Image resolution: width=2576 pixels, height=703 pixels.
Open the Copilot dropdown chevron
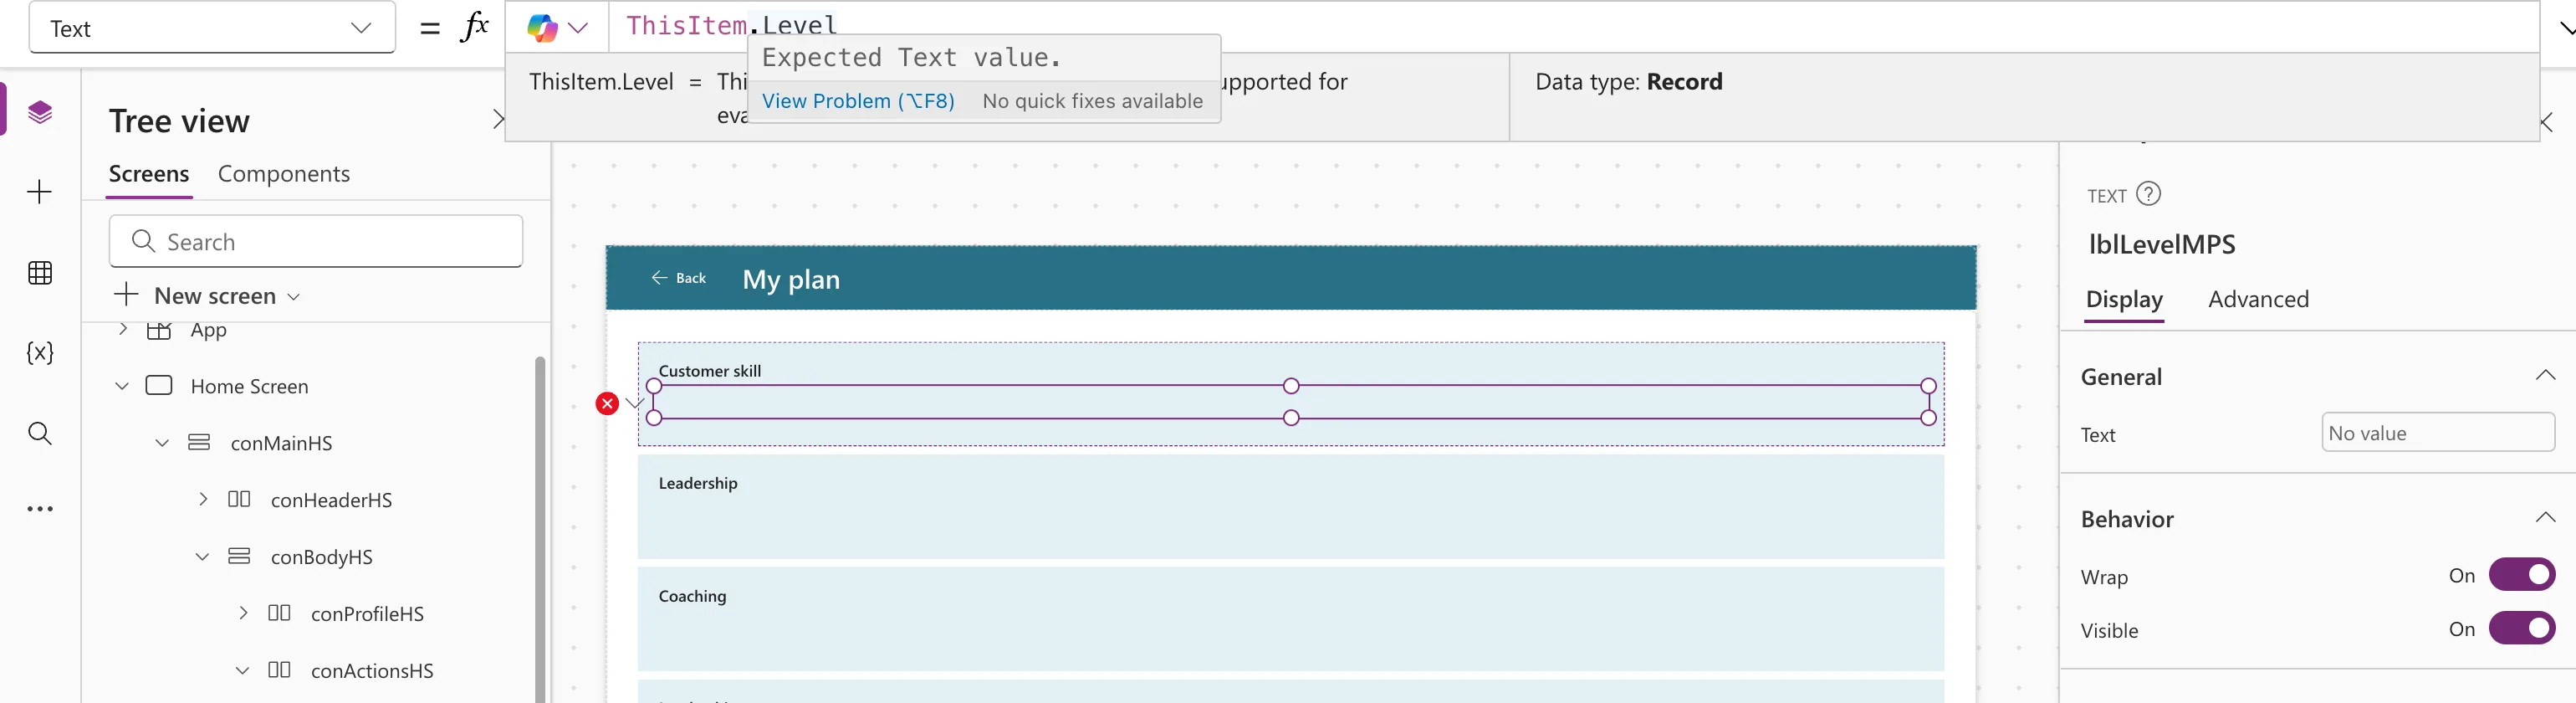pos(578,28)
